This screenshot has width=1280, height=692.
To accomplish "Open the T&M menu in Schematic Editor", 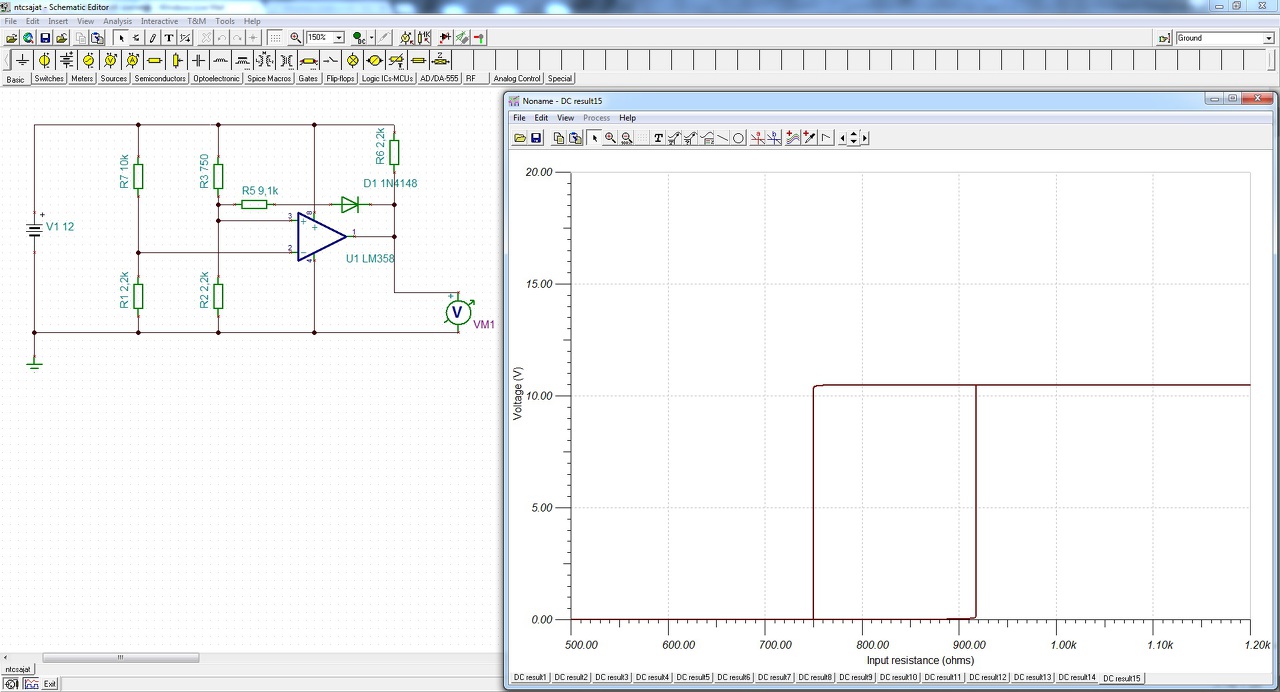I will tap(197, 21).
